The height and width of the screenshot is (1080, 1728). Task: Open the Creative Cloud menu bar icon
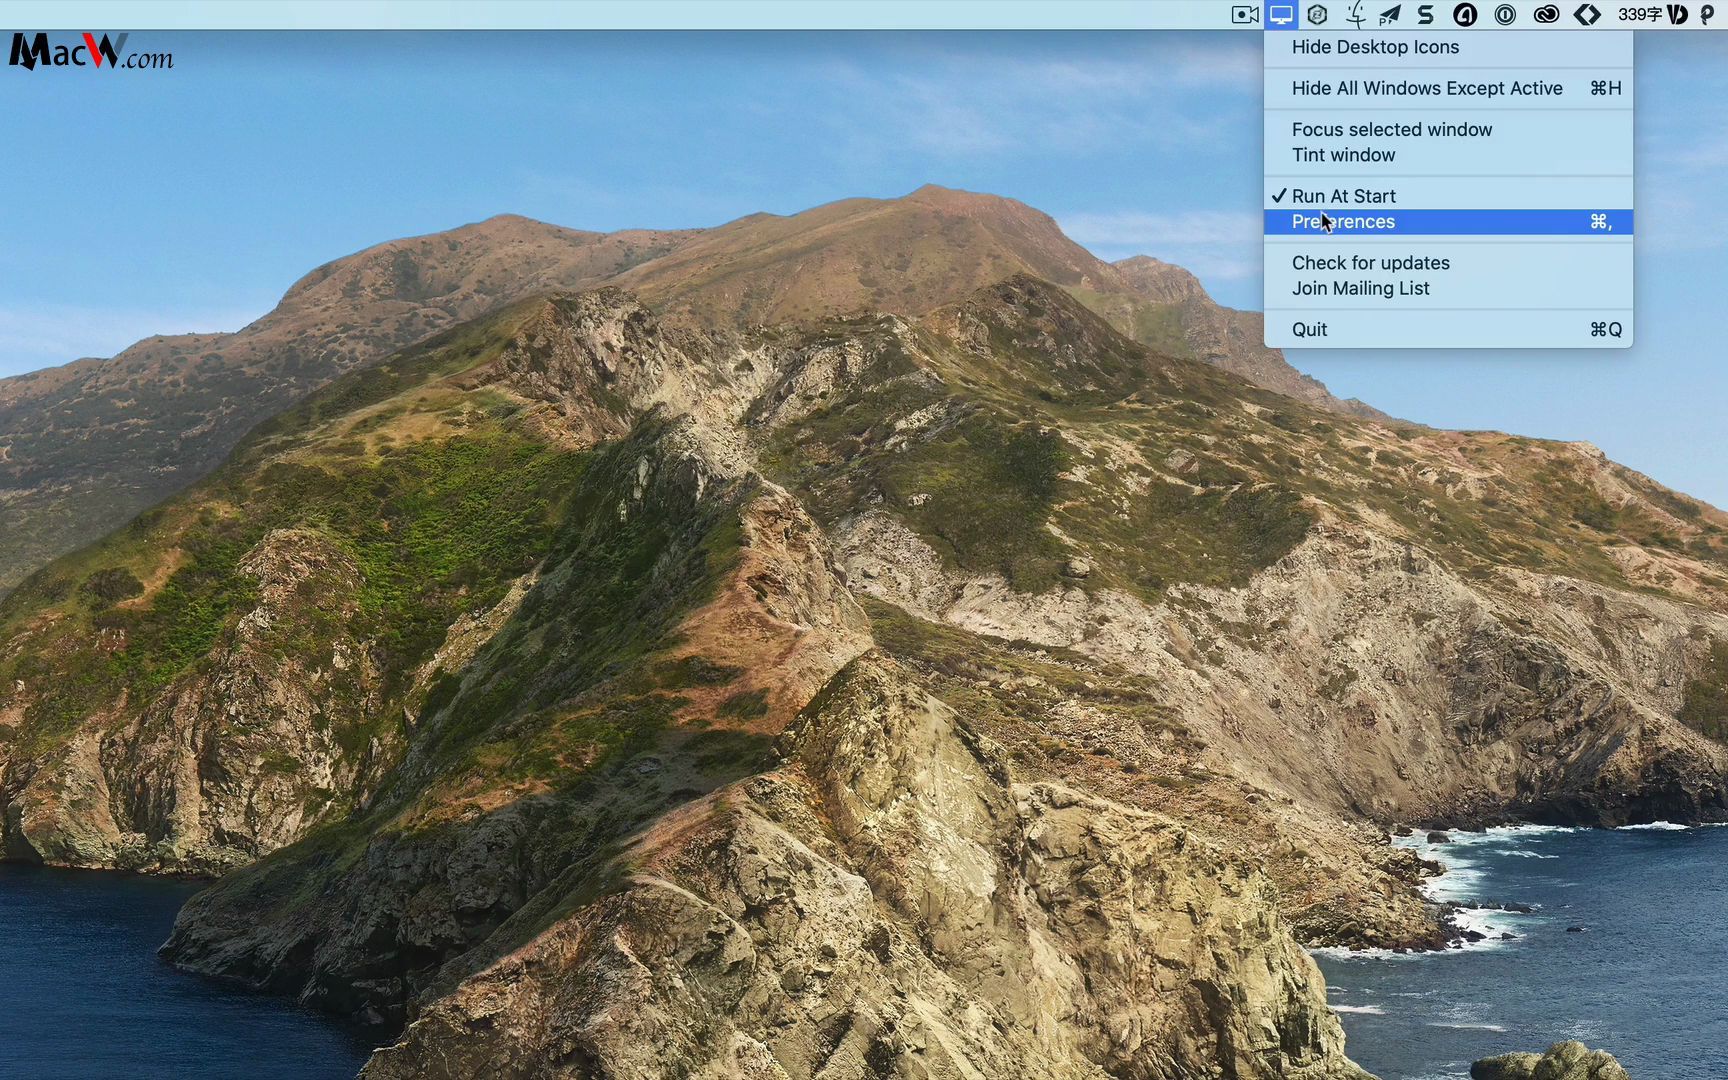pos(1545,15)
